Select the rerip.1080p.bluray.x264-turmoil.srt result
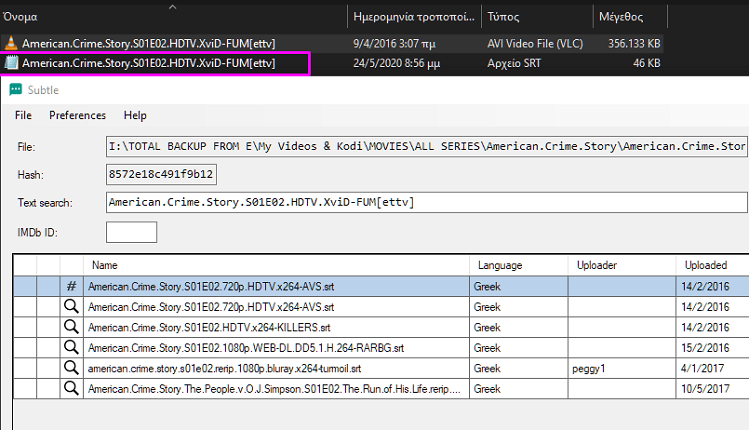 click(225, 368)
